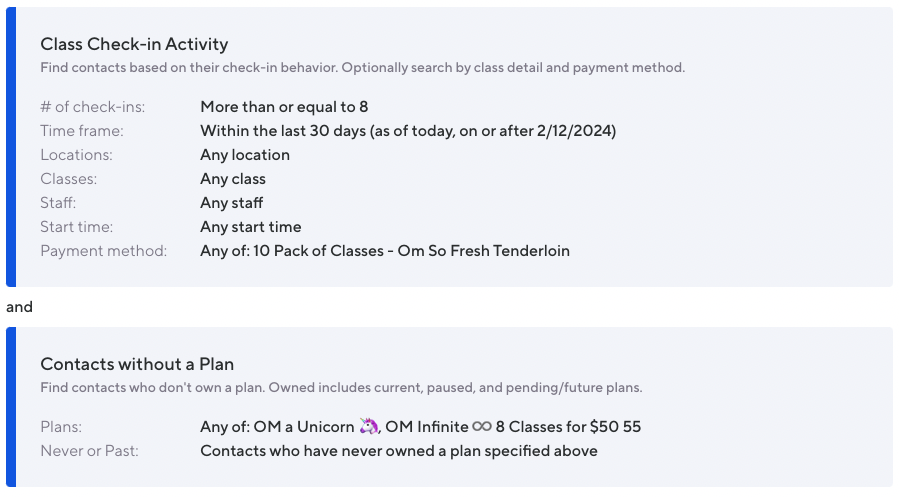
Task: Click the blue bar beside Class Check-in Activity
Action: point(11,147)
